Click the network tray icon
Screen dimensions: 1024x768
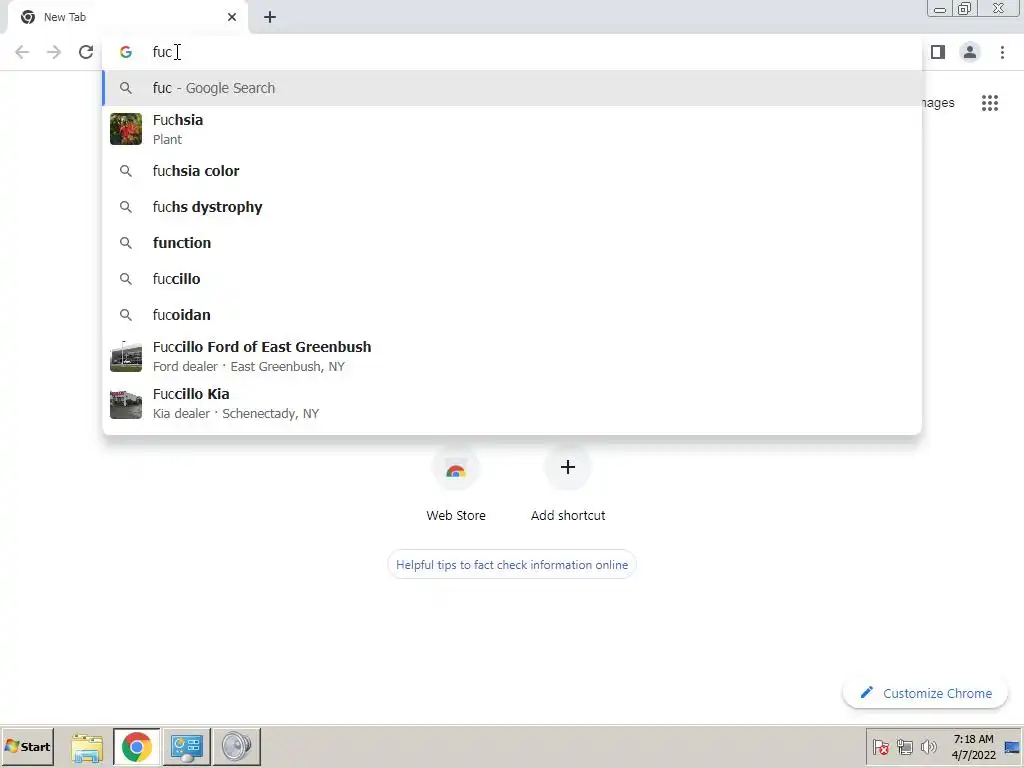904,747
